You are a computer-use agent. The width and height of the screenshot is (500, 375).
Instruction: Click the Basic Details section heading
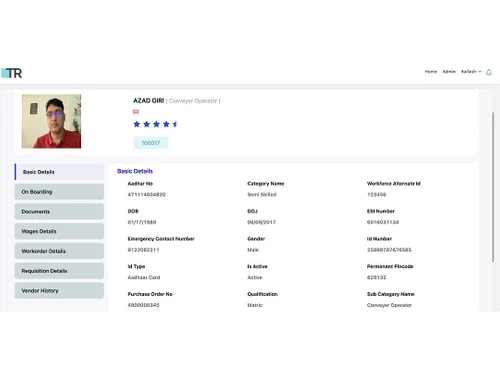click(x=135, y=171)
